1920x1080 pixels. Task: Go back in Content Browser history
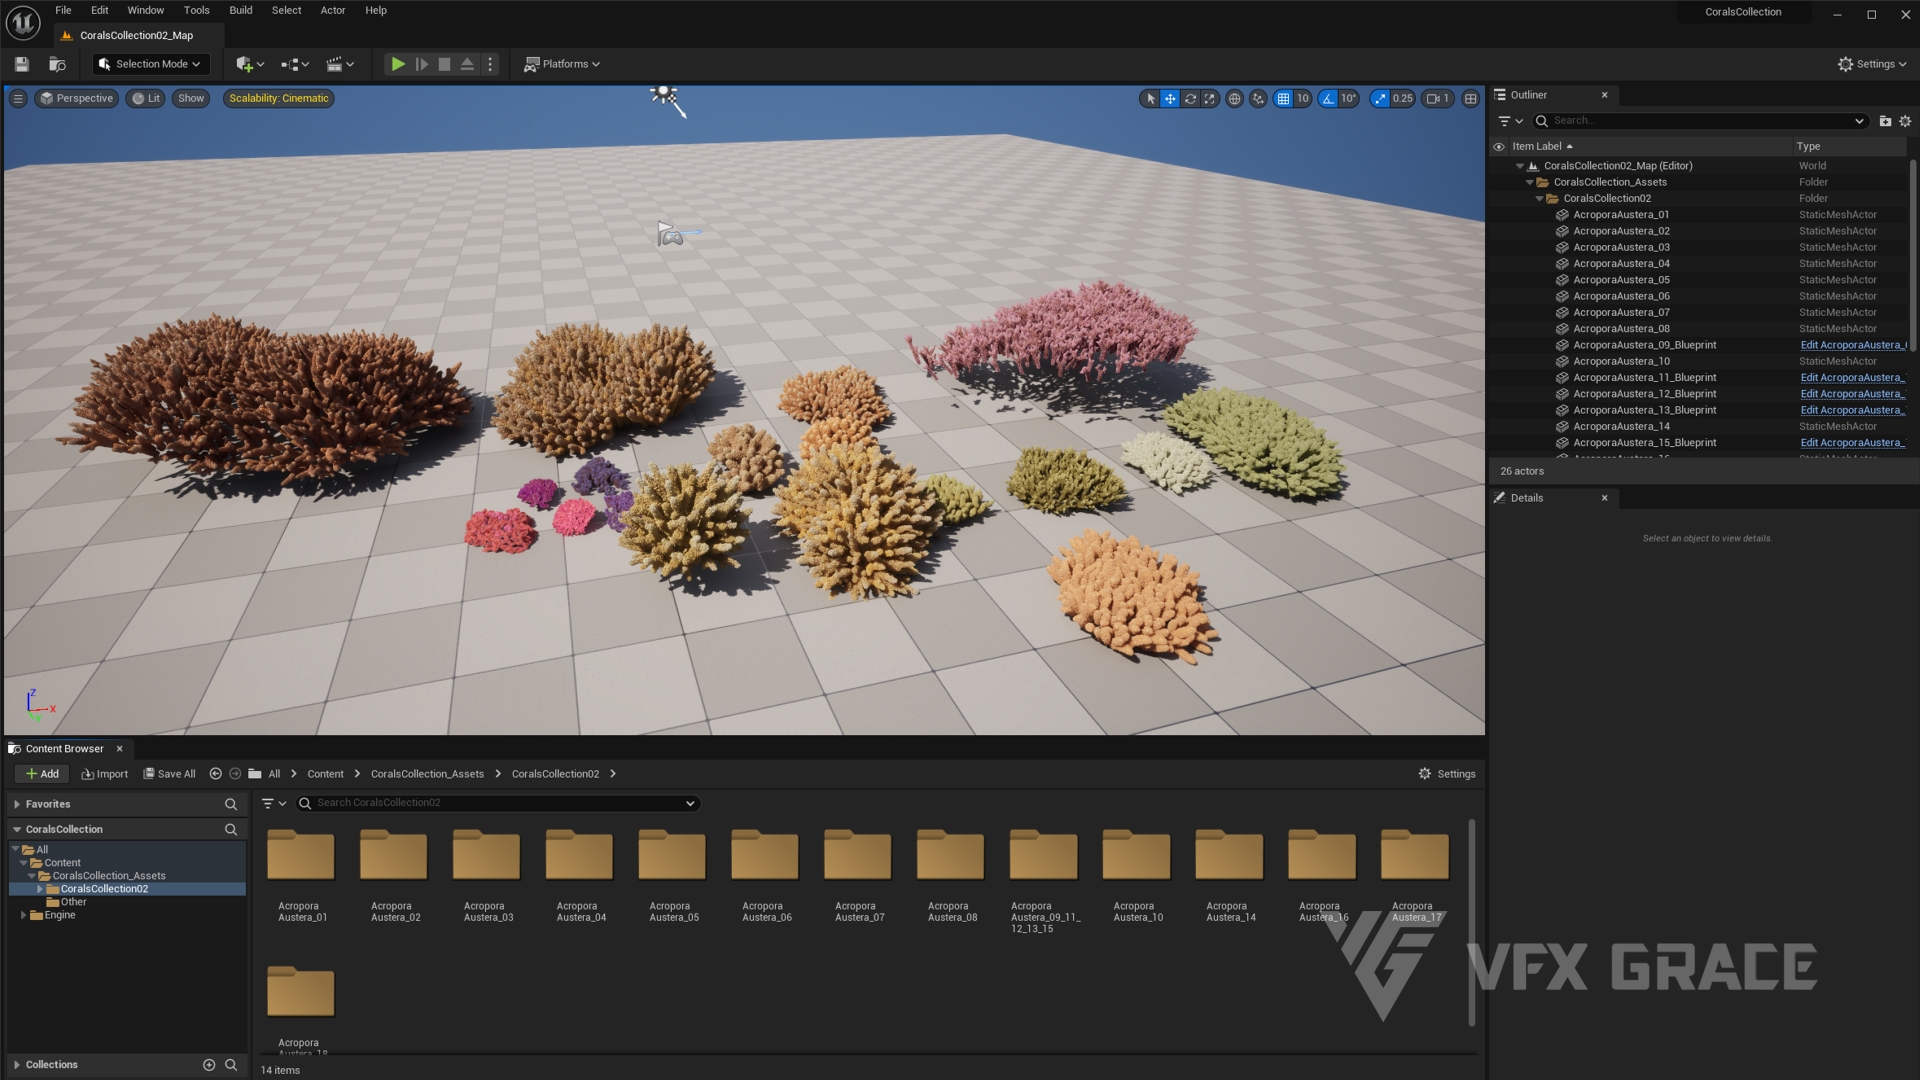215,774
